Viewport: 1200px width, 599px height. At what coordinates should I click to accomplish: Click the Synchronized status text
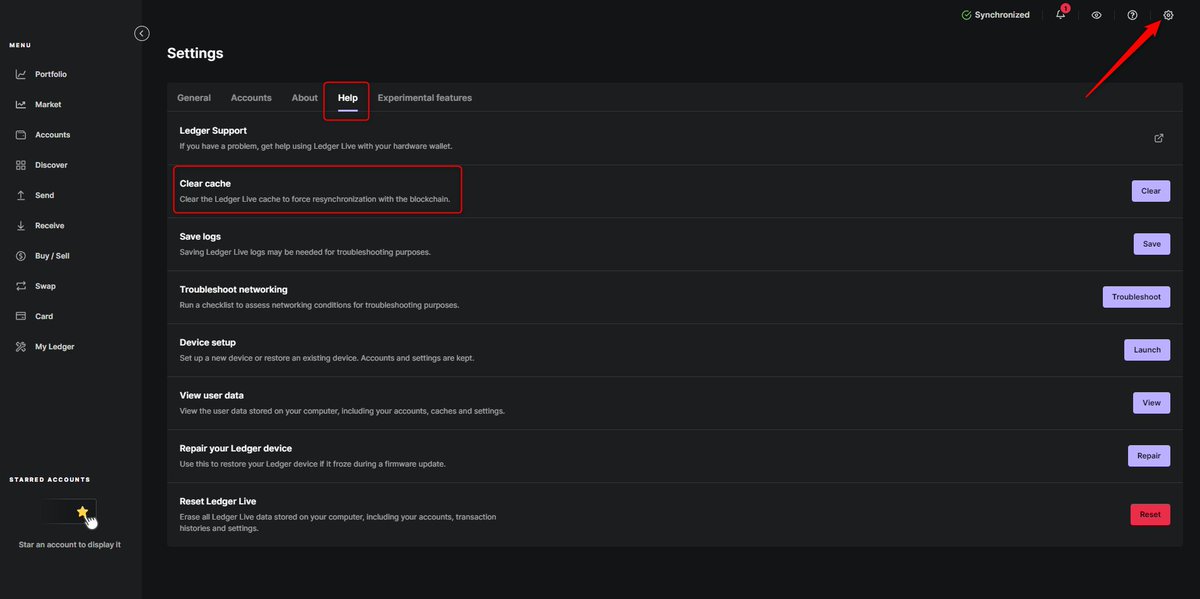pos(1002,15)
